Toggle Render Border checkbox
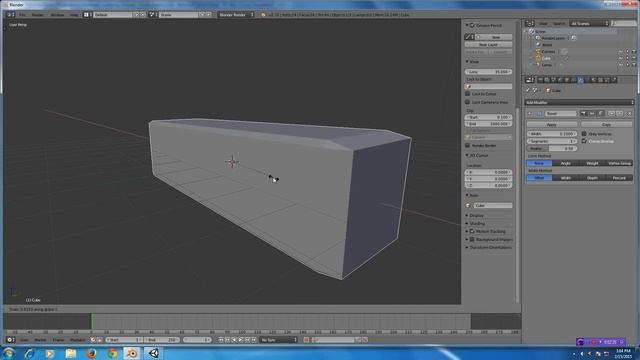This screenshot has height=360, width=640. 468,145
